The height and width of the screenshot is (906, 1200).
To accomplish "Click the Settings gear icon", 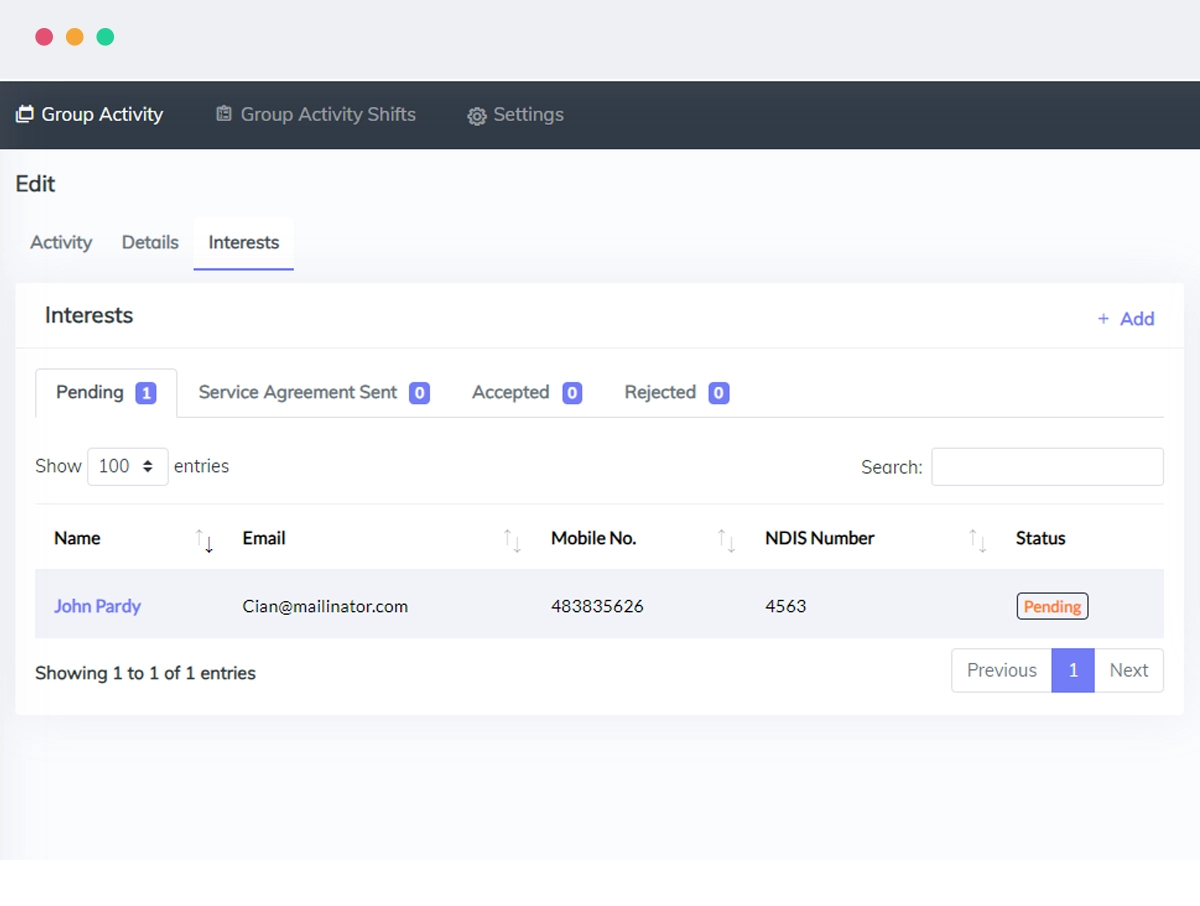I will coord(477,116).
